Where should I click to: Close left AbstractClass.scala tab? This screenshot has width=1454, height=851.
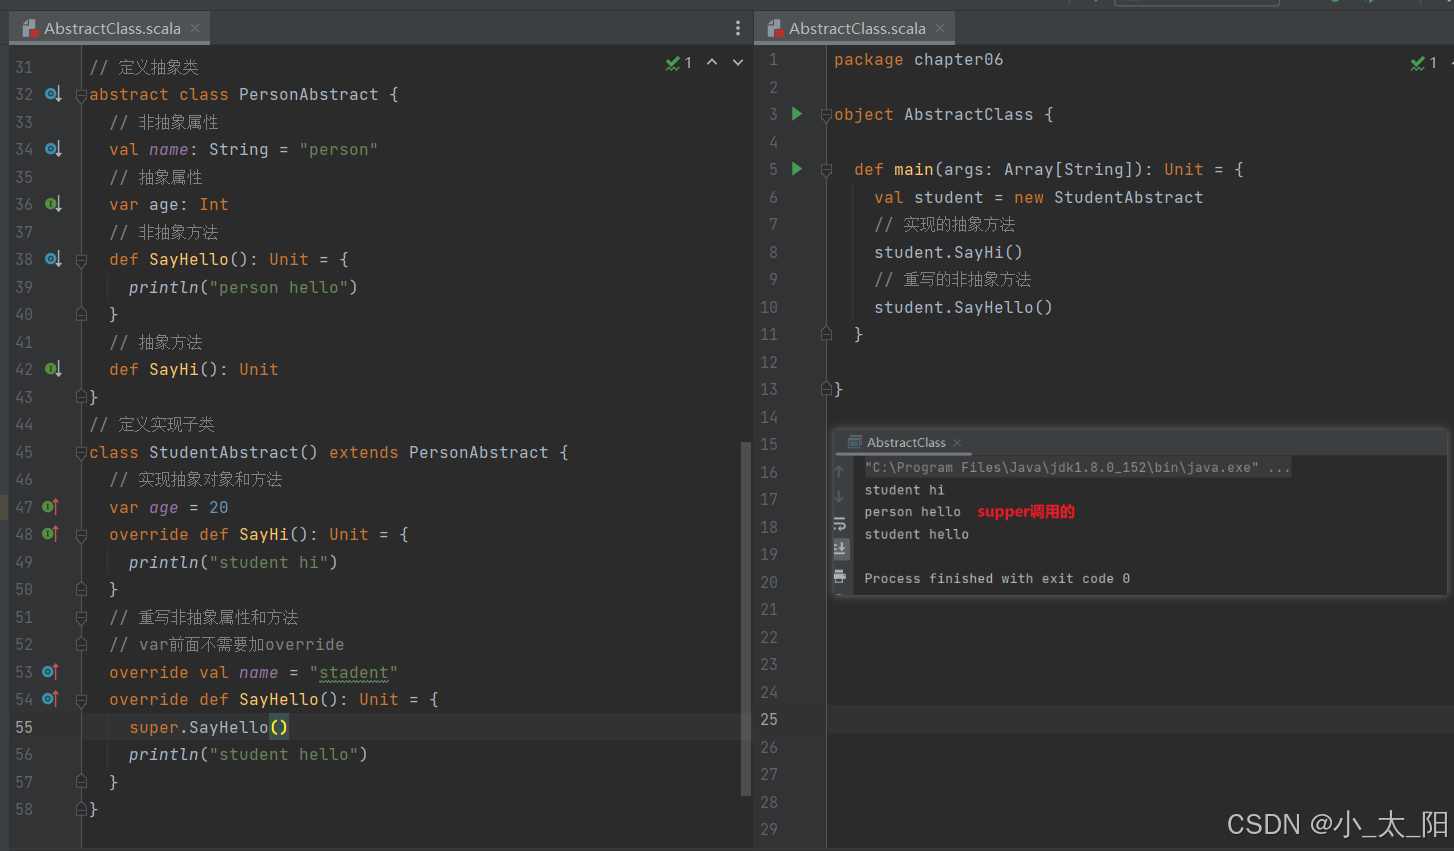(x=195, y=28)
